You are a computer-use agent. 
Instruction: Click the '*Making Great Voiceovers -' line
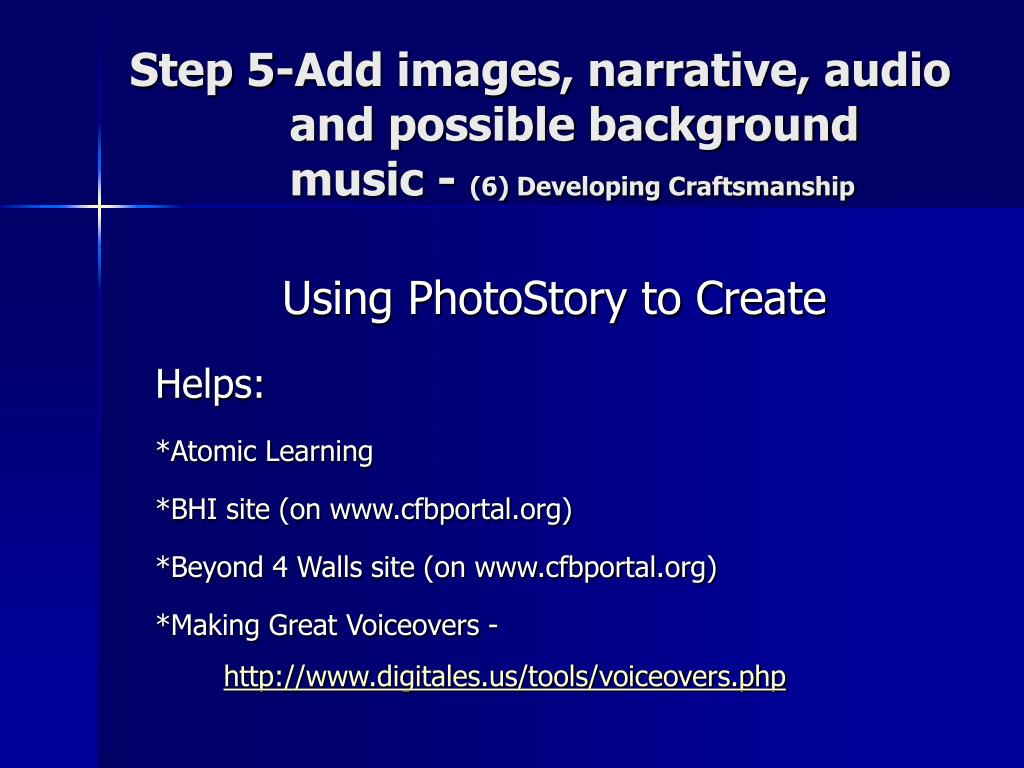[327, 625]
